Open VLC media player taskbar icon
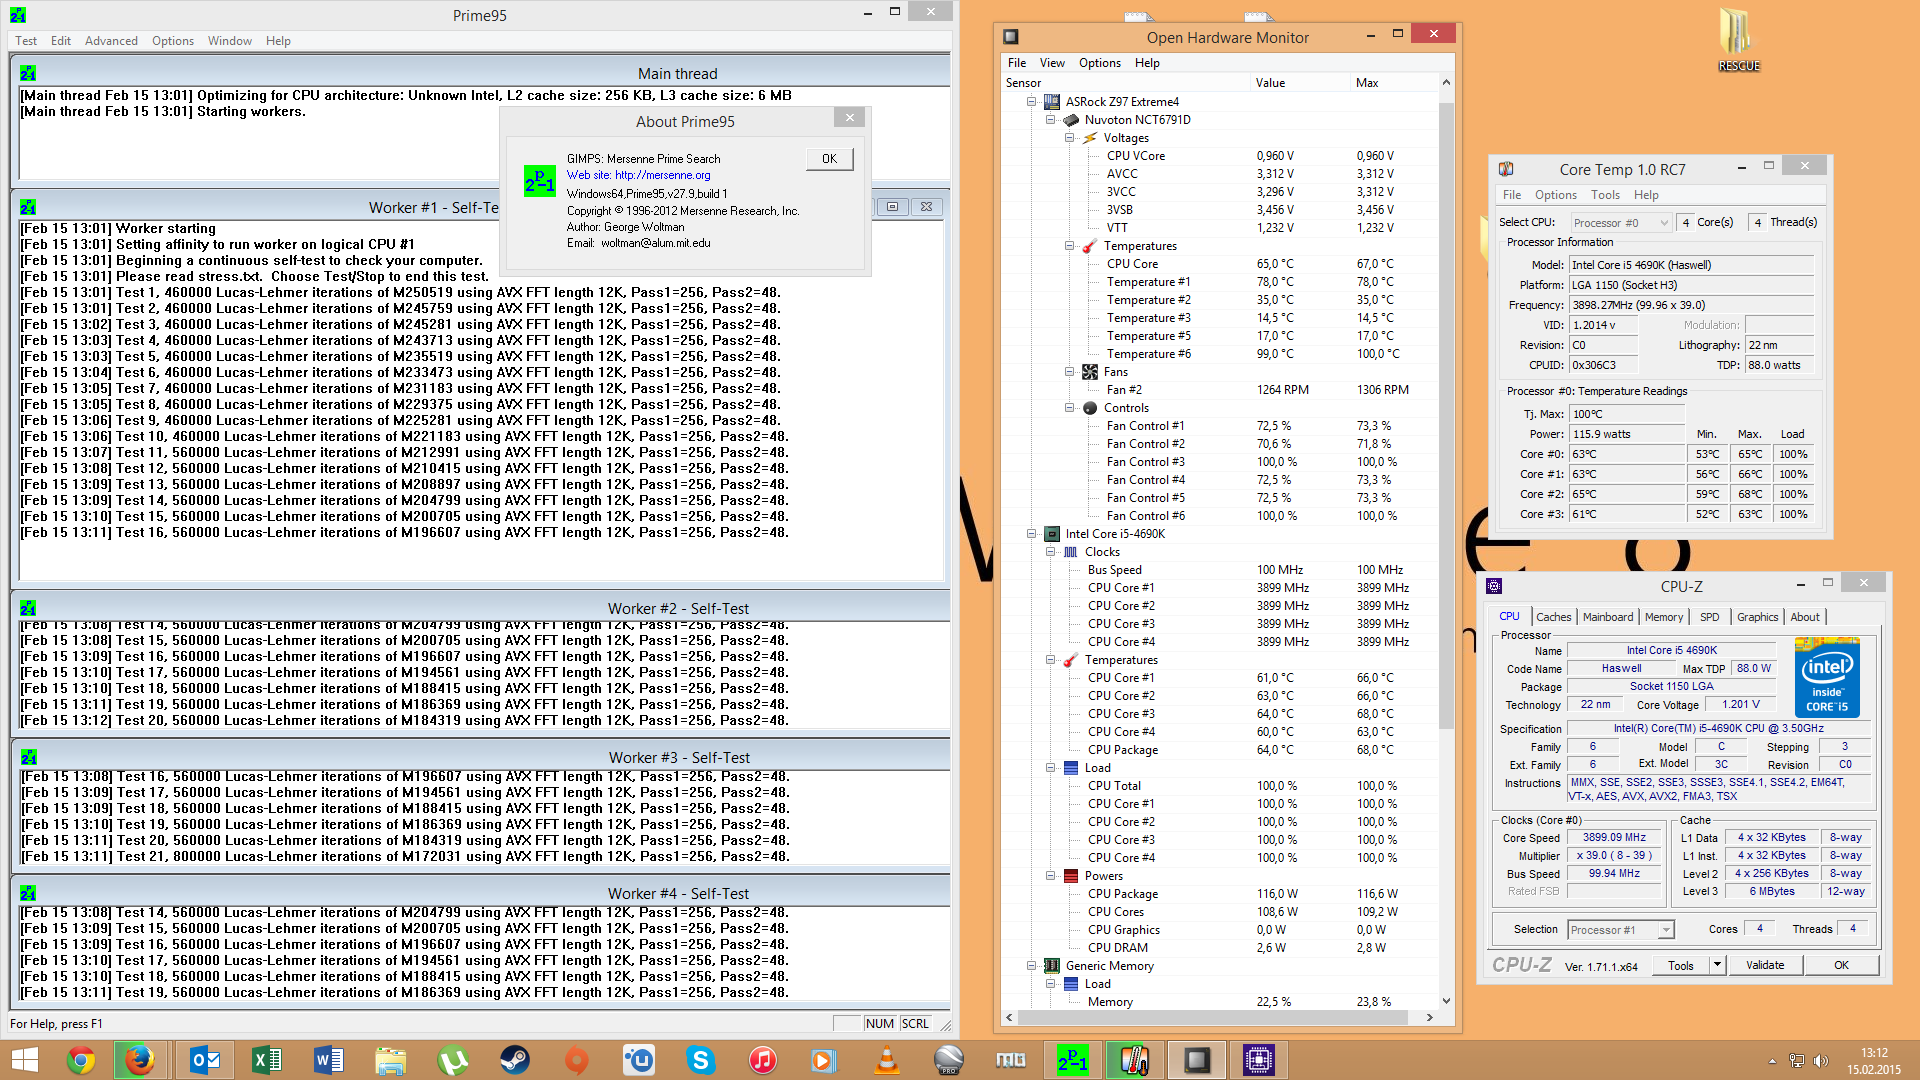This screenshot has width=1920, height=1080. coord(886,1059)
